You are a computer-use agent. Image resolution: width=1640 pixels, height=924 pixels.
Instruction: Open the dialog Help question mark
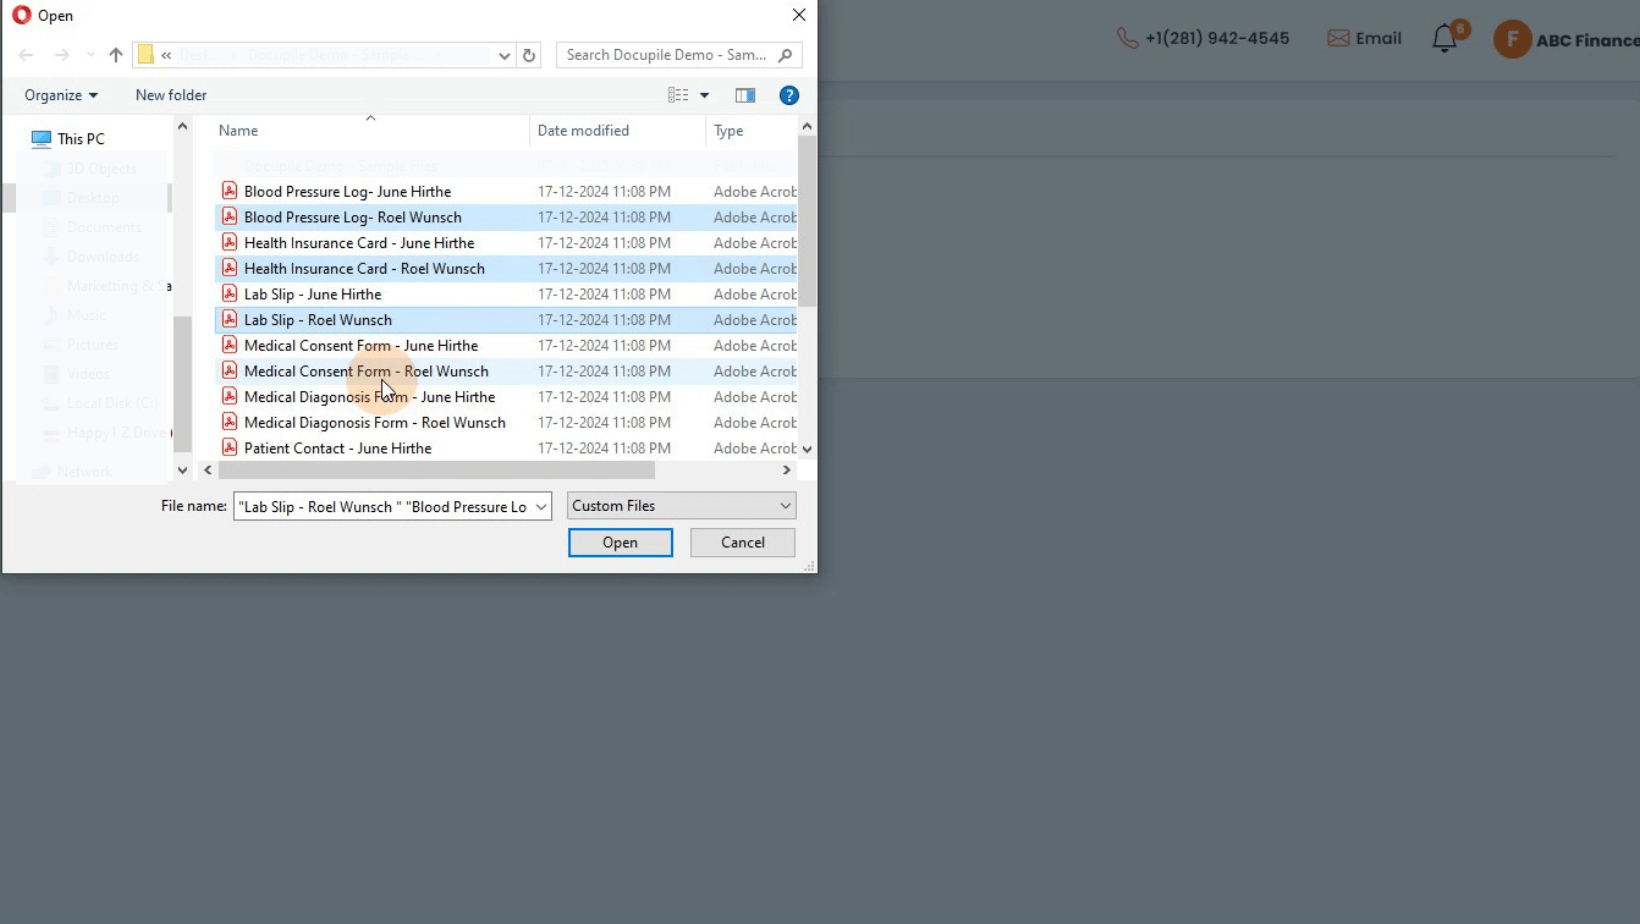click(789, 96)
